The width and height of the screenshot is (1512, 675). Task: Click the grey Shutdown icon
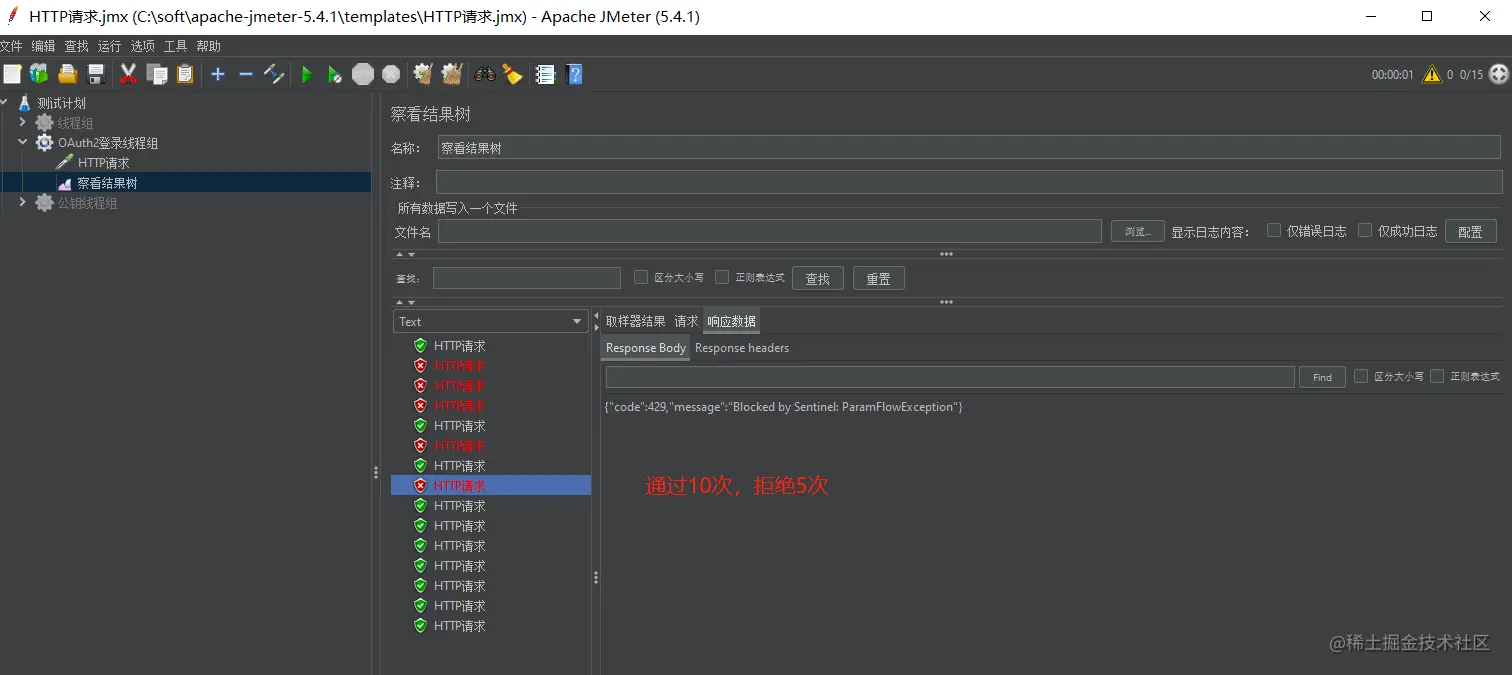(391, 74)
